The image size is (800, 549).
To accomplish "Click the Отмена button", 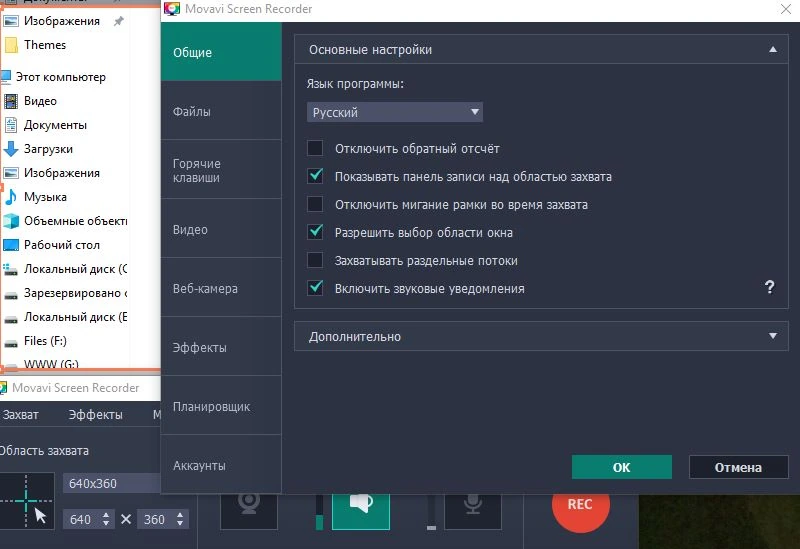I will point(738,467).
